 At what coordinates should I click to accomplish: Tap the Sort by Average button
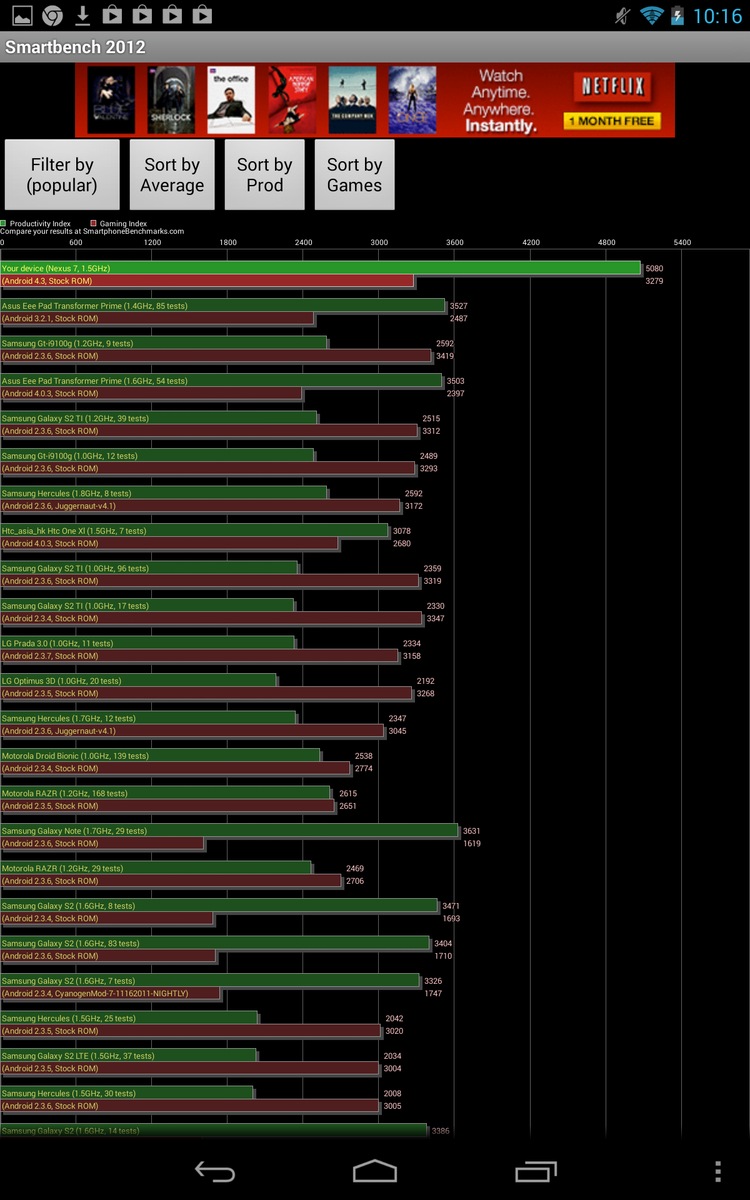pos(172,175)
